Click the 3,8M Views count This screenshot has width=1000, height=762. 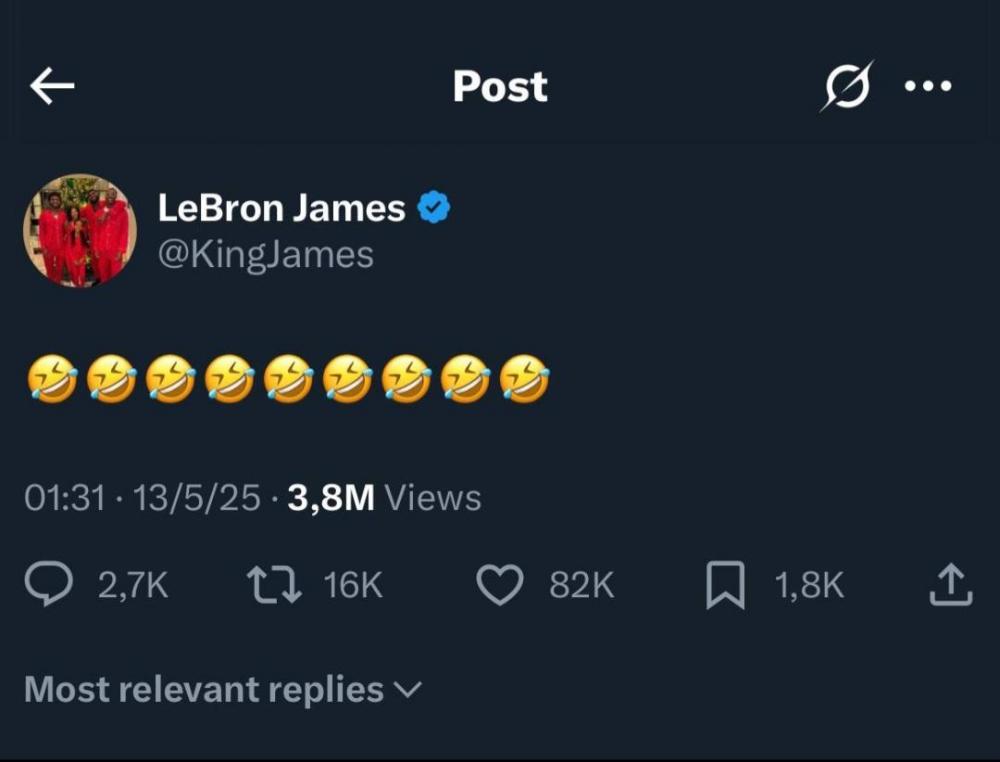[384, 498]
